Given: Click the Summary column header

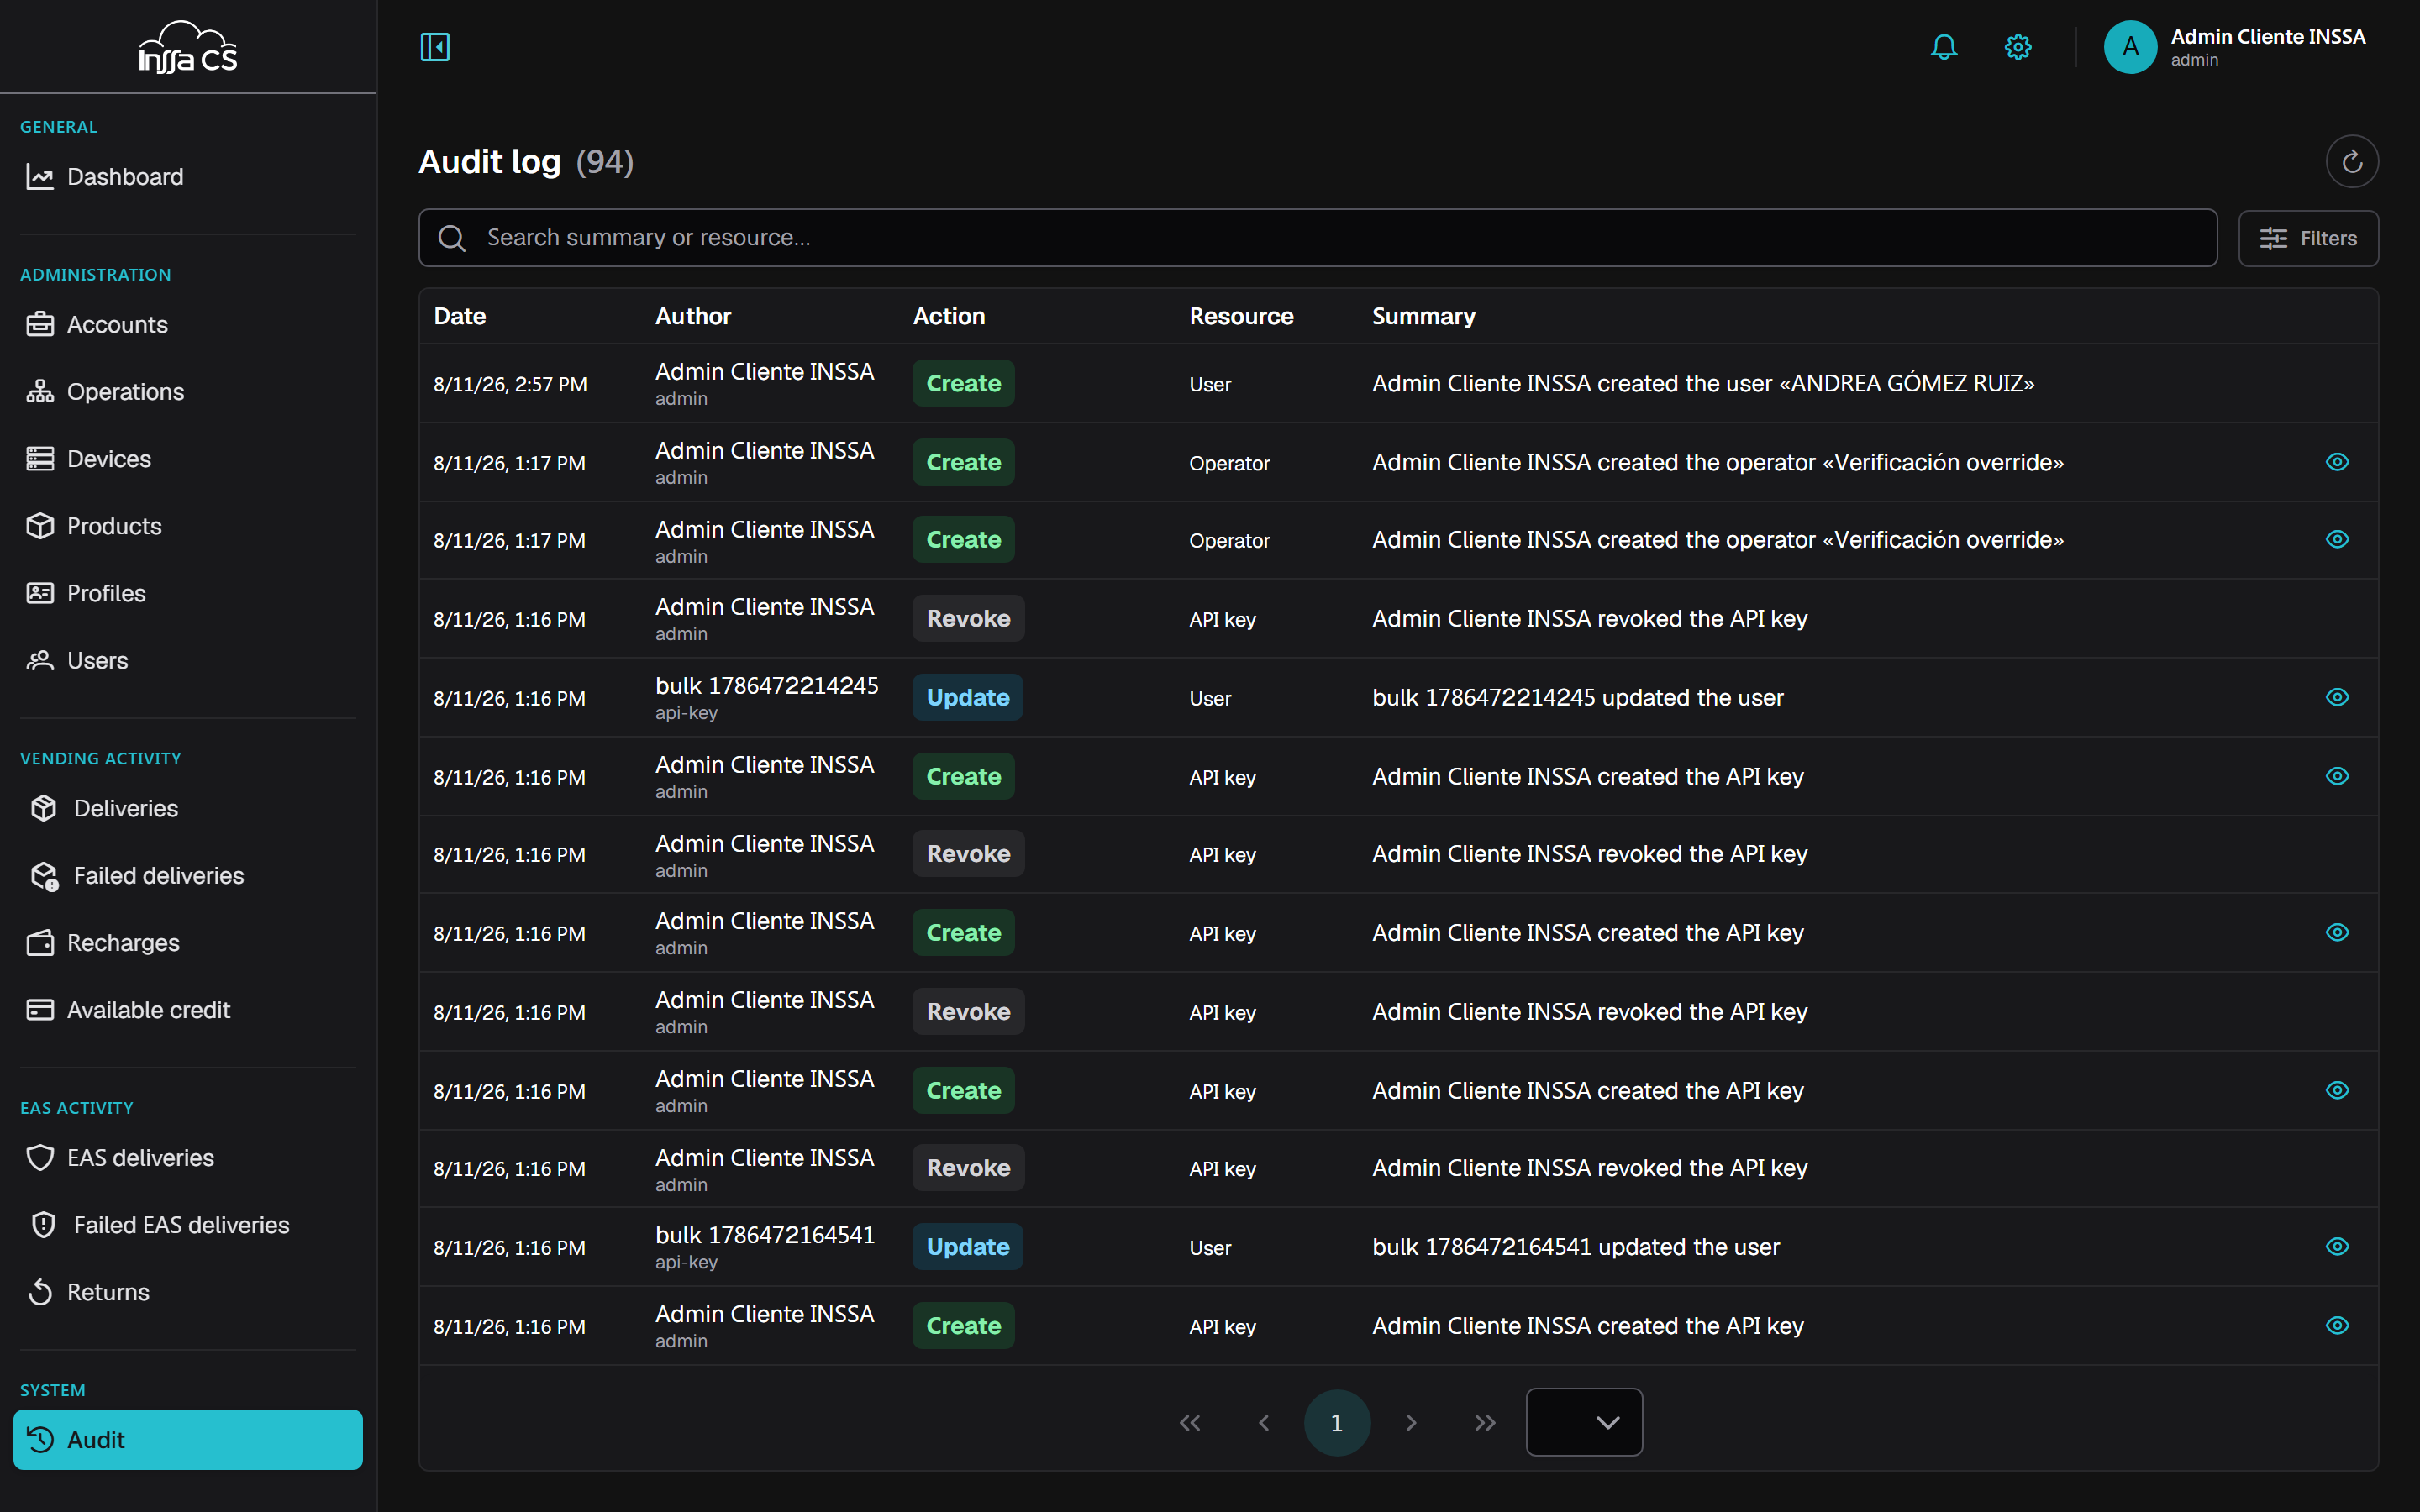Looking at the screenshot, I should [1423, 316].
